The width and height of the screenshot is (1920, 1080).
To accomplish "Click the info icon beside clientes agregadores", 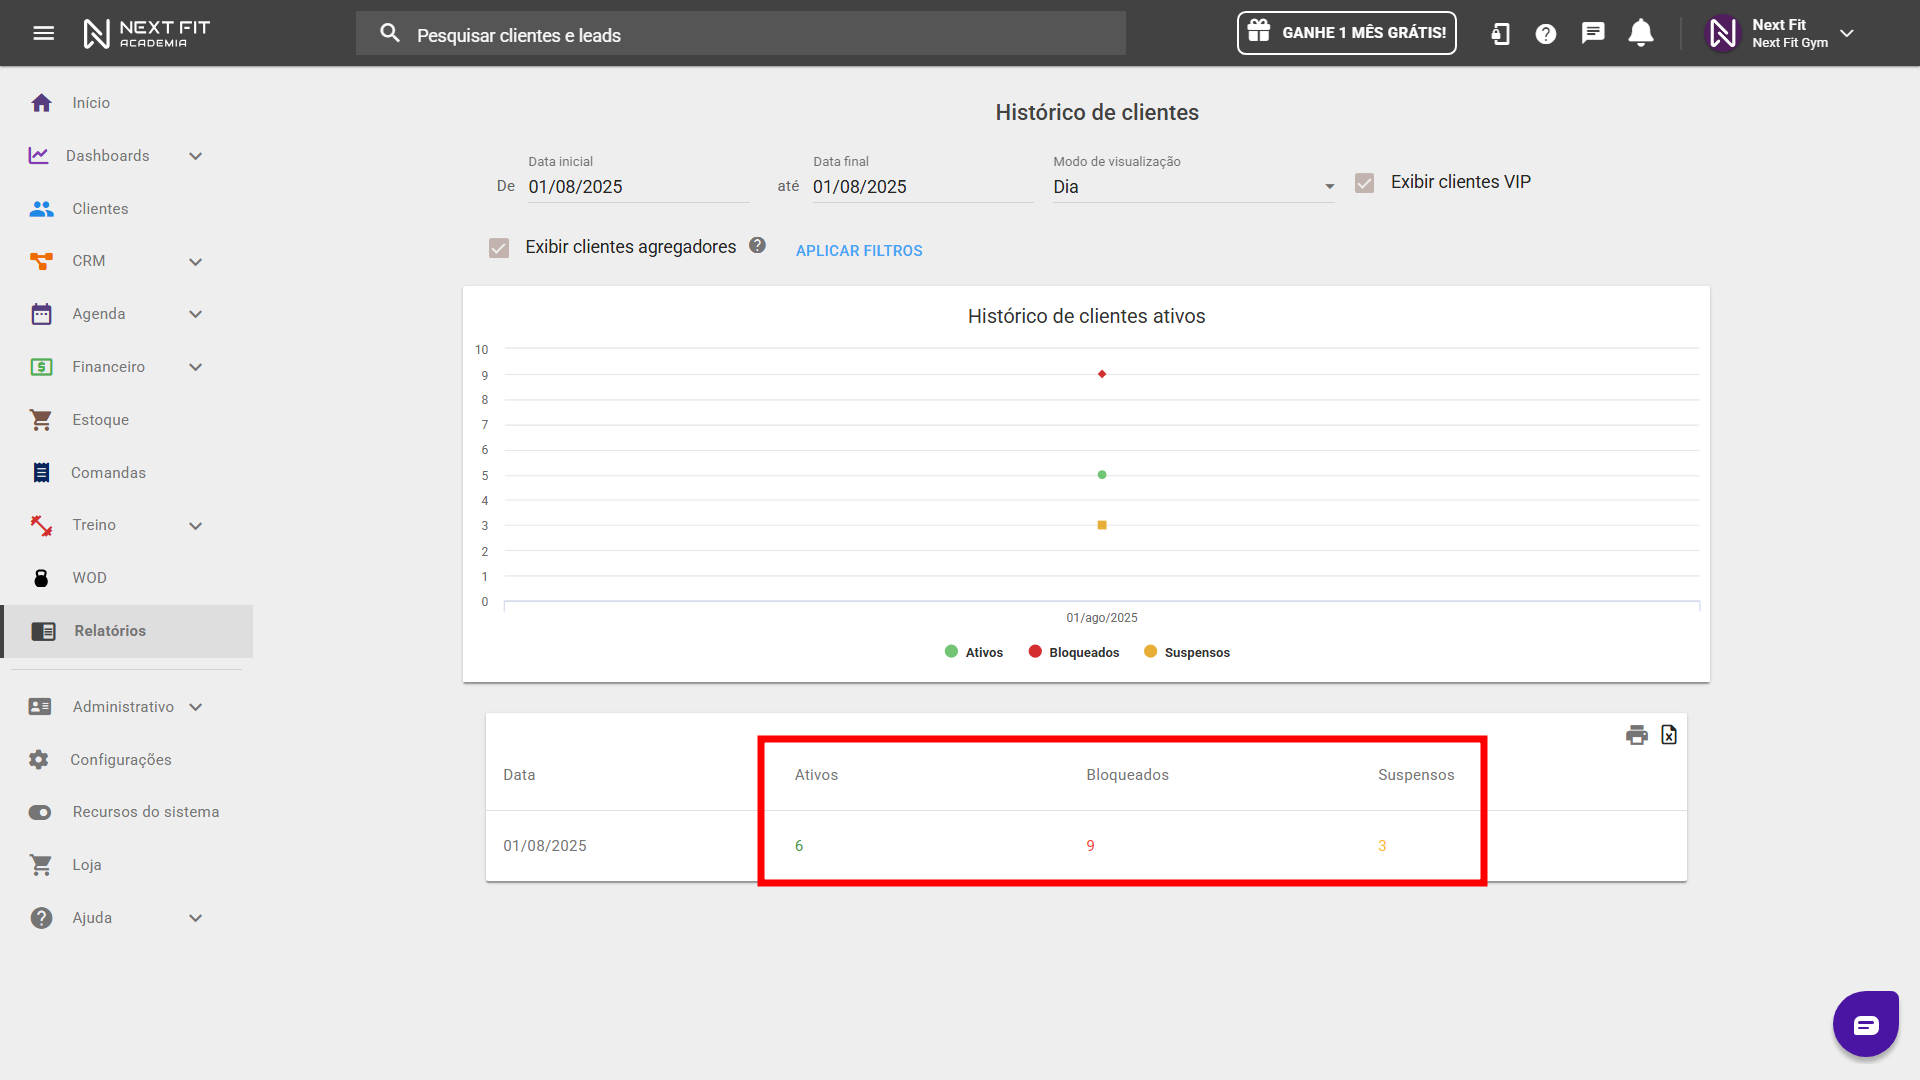I will tap(757, 245).
